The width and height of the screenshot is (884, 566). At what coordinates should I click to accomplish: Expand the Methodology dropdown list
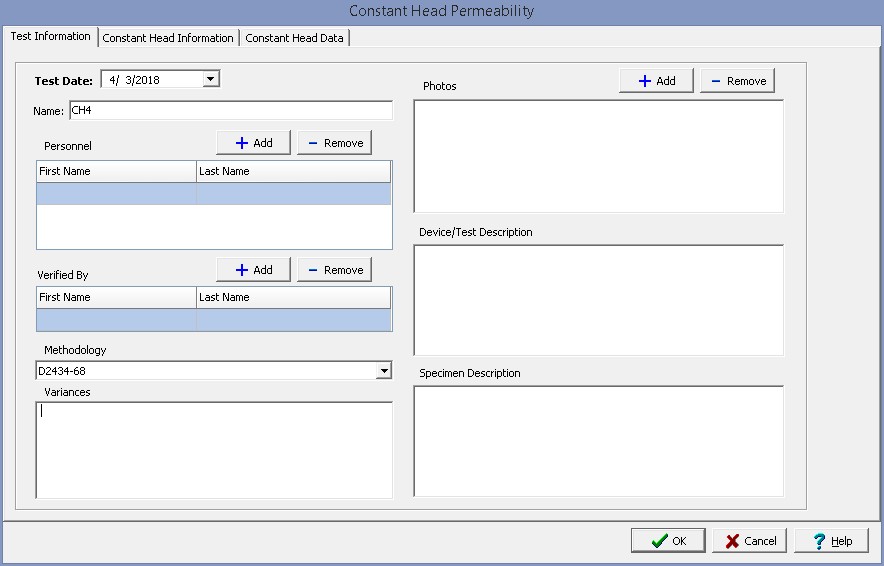(x=383, y=371)
